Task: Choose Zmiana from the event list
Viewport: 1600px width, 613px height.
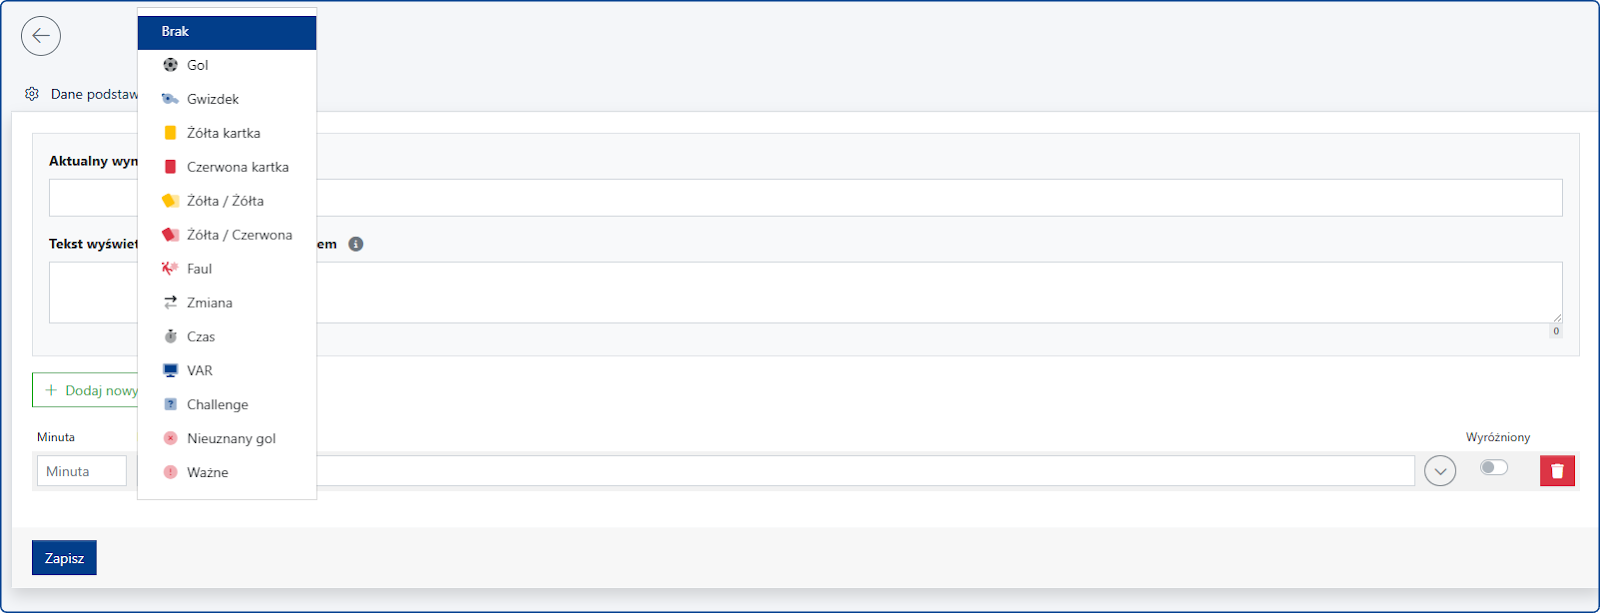Action: [209, 303]
